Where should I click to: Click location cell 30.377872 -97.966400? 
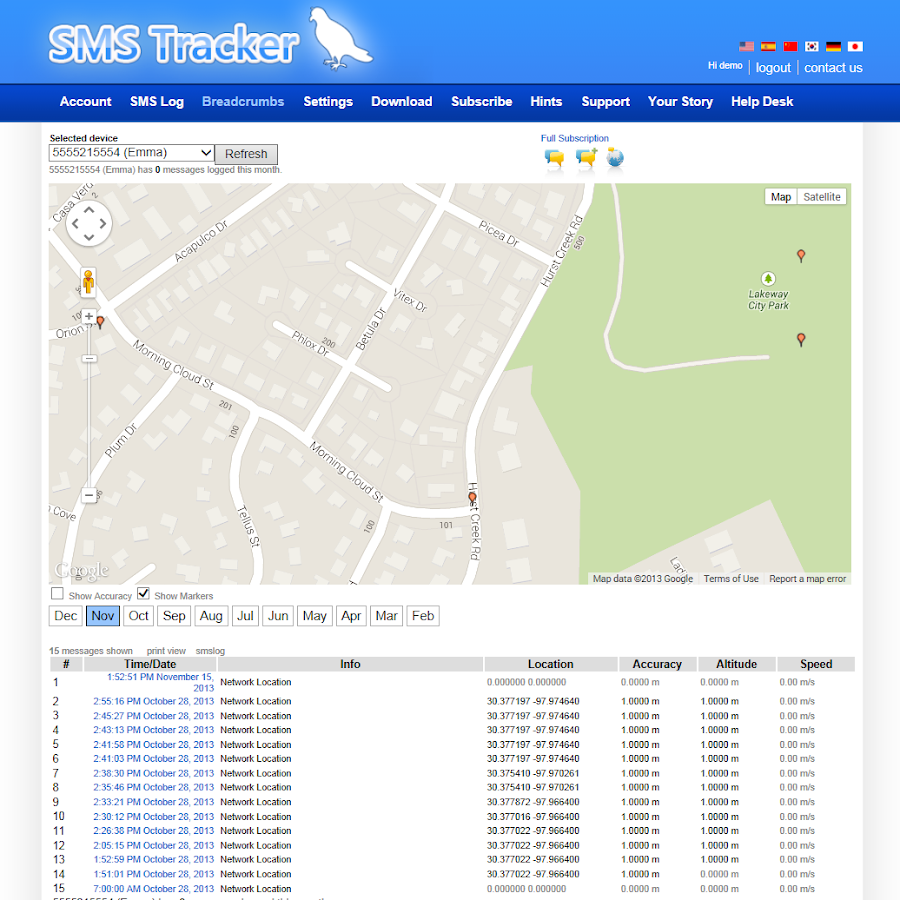[x=533, y=802]
